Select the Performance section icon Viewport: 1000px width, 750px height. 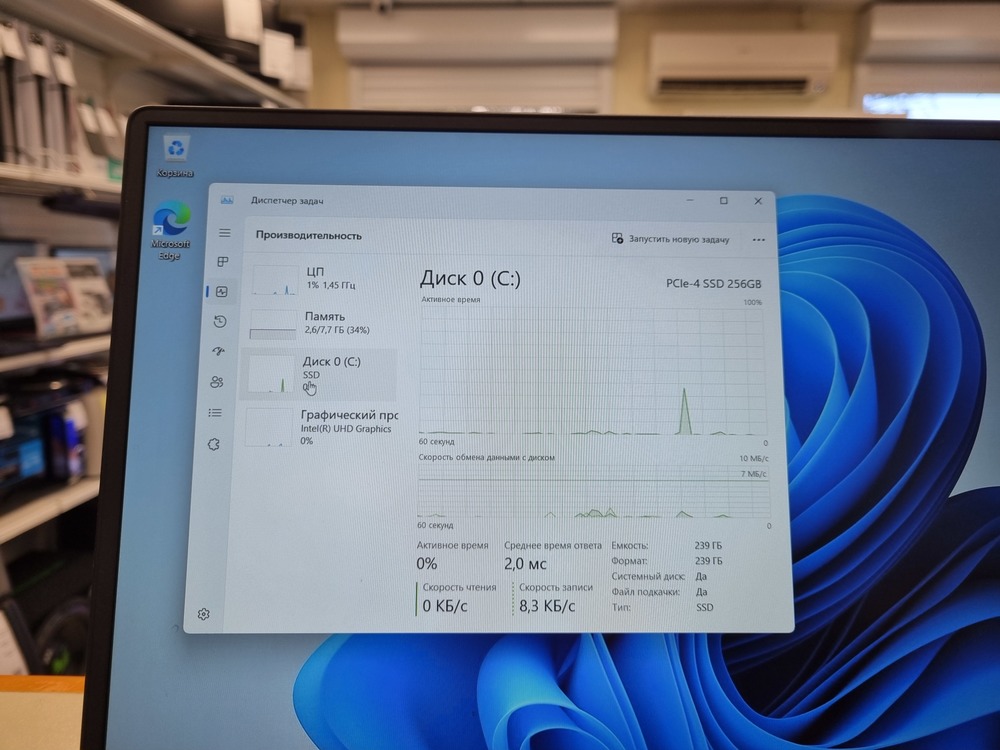221,291
